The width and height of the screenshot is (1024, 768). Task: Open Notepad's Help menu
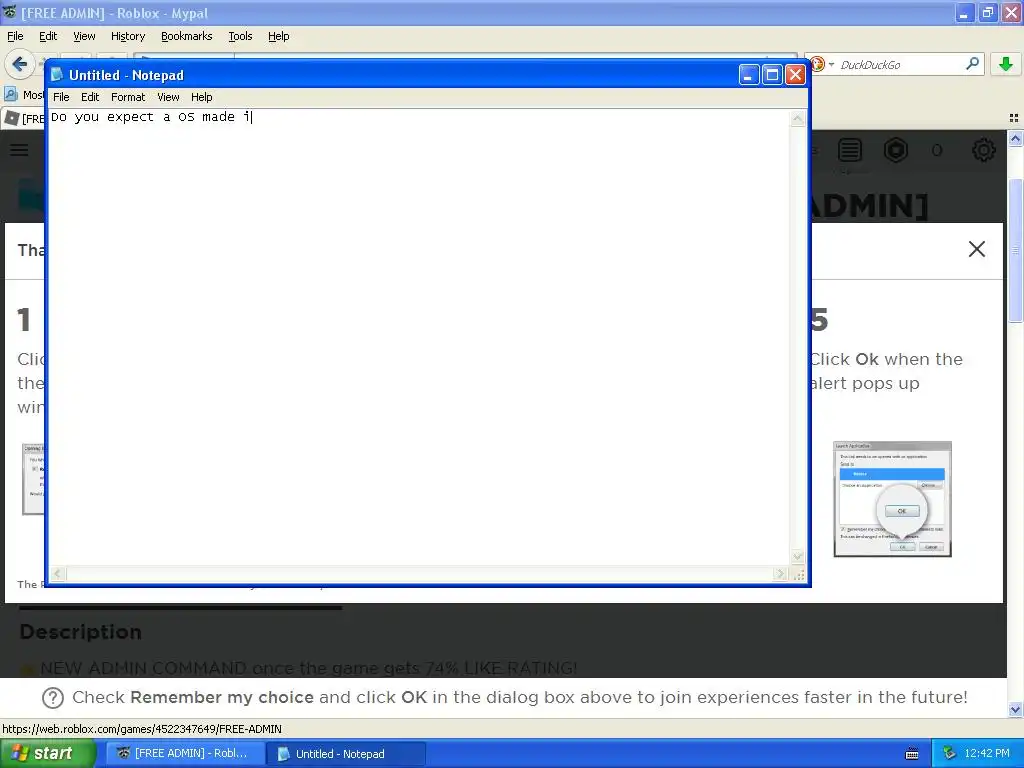click(x=202, y=97)
